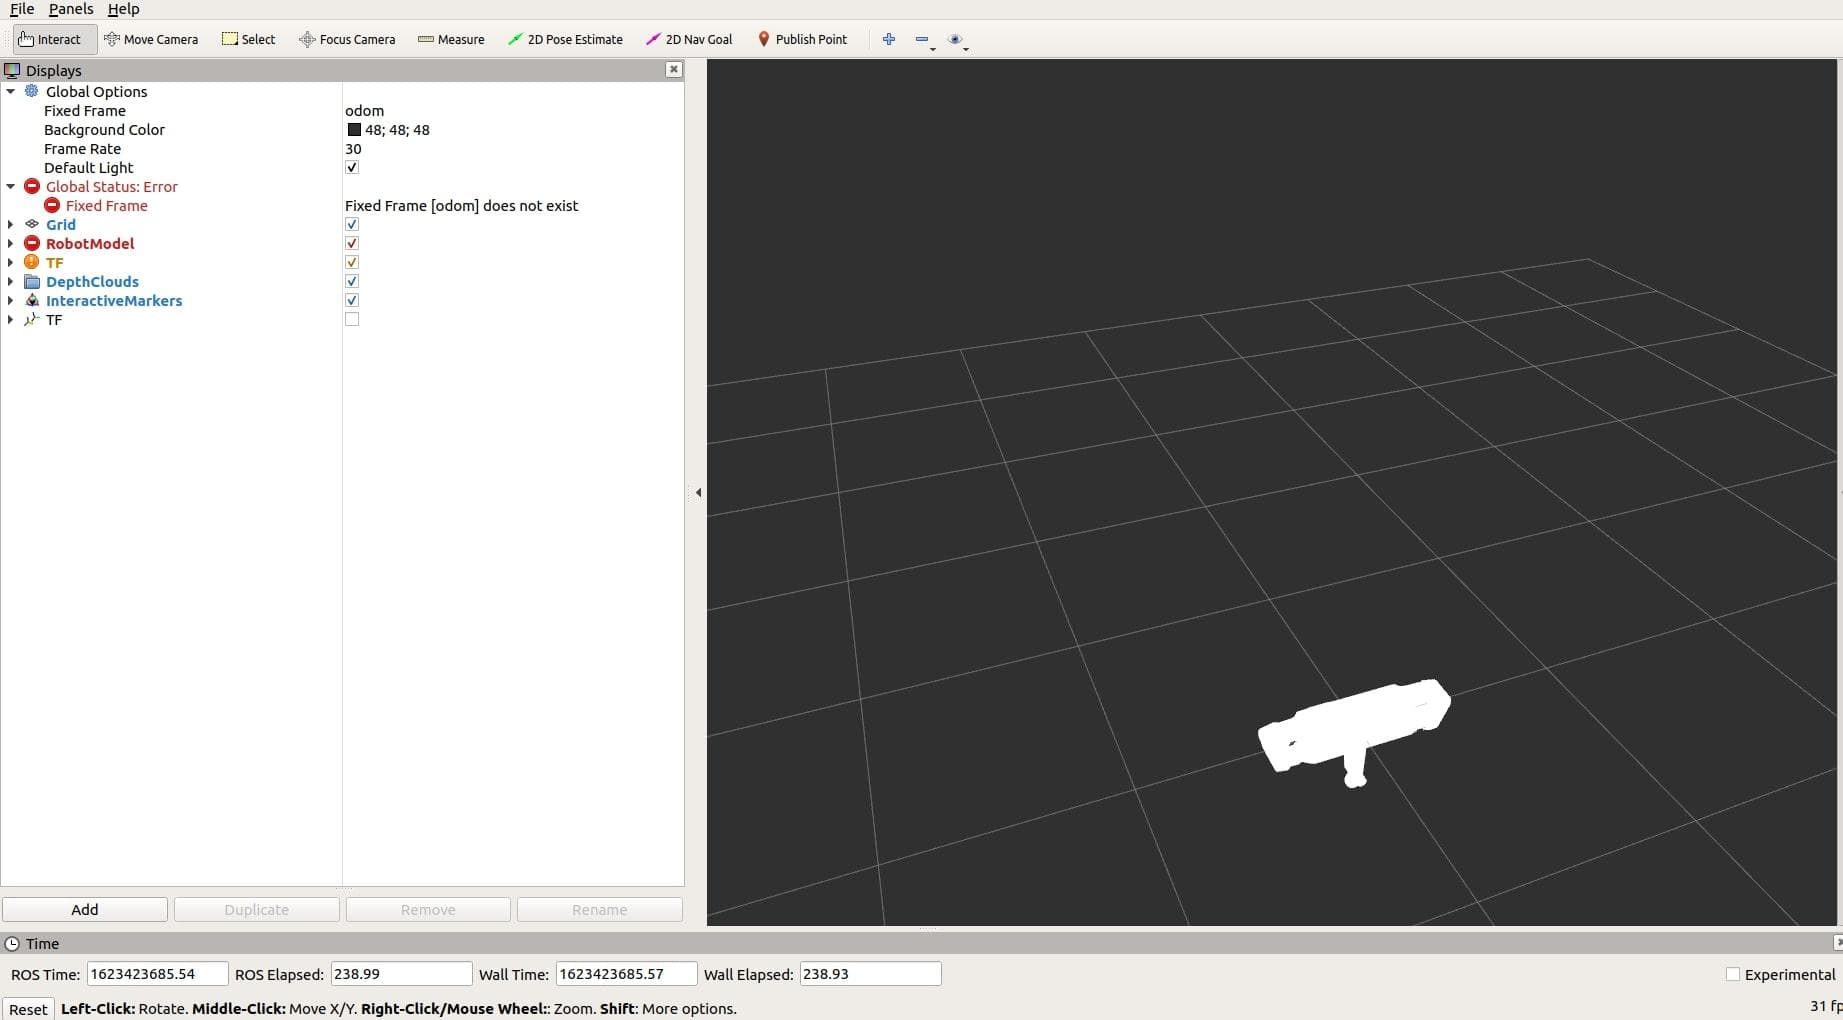Click the orange TF warning icon
The width and height of the screenshot is (1843, 1020).
click(x=32, y=262)
